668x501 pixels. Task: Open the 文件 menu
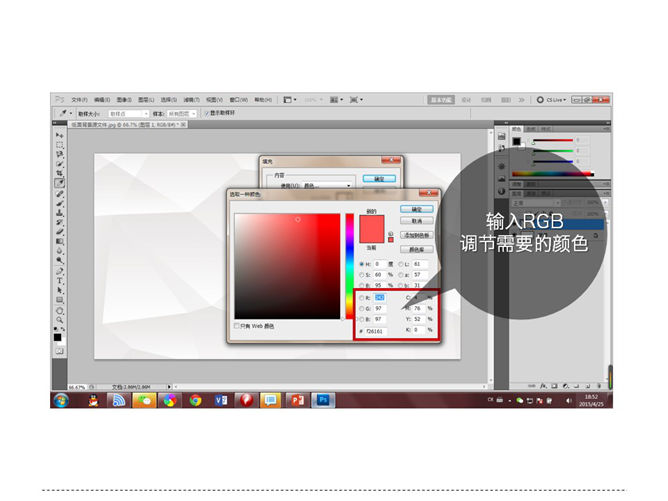click(78, 100)
